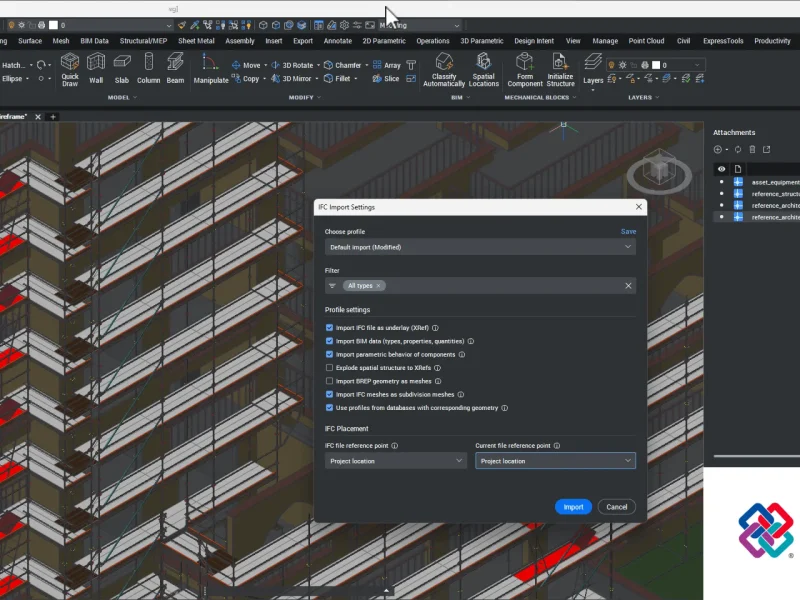Image resolution: width=800 pixels, height=600 pixels.
Task: Open the Sheet Metal tab
Action: [196, 41]
